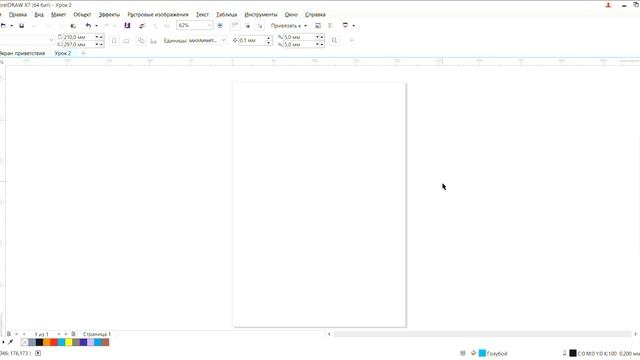
Task: Click the Undo arrow icon
Action: coord(88,26)
